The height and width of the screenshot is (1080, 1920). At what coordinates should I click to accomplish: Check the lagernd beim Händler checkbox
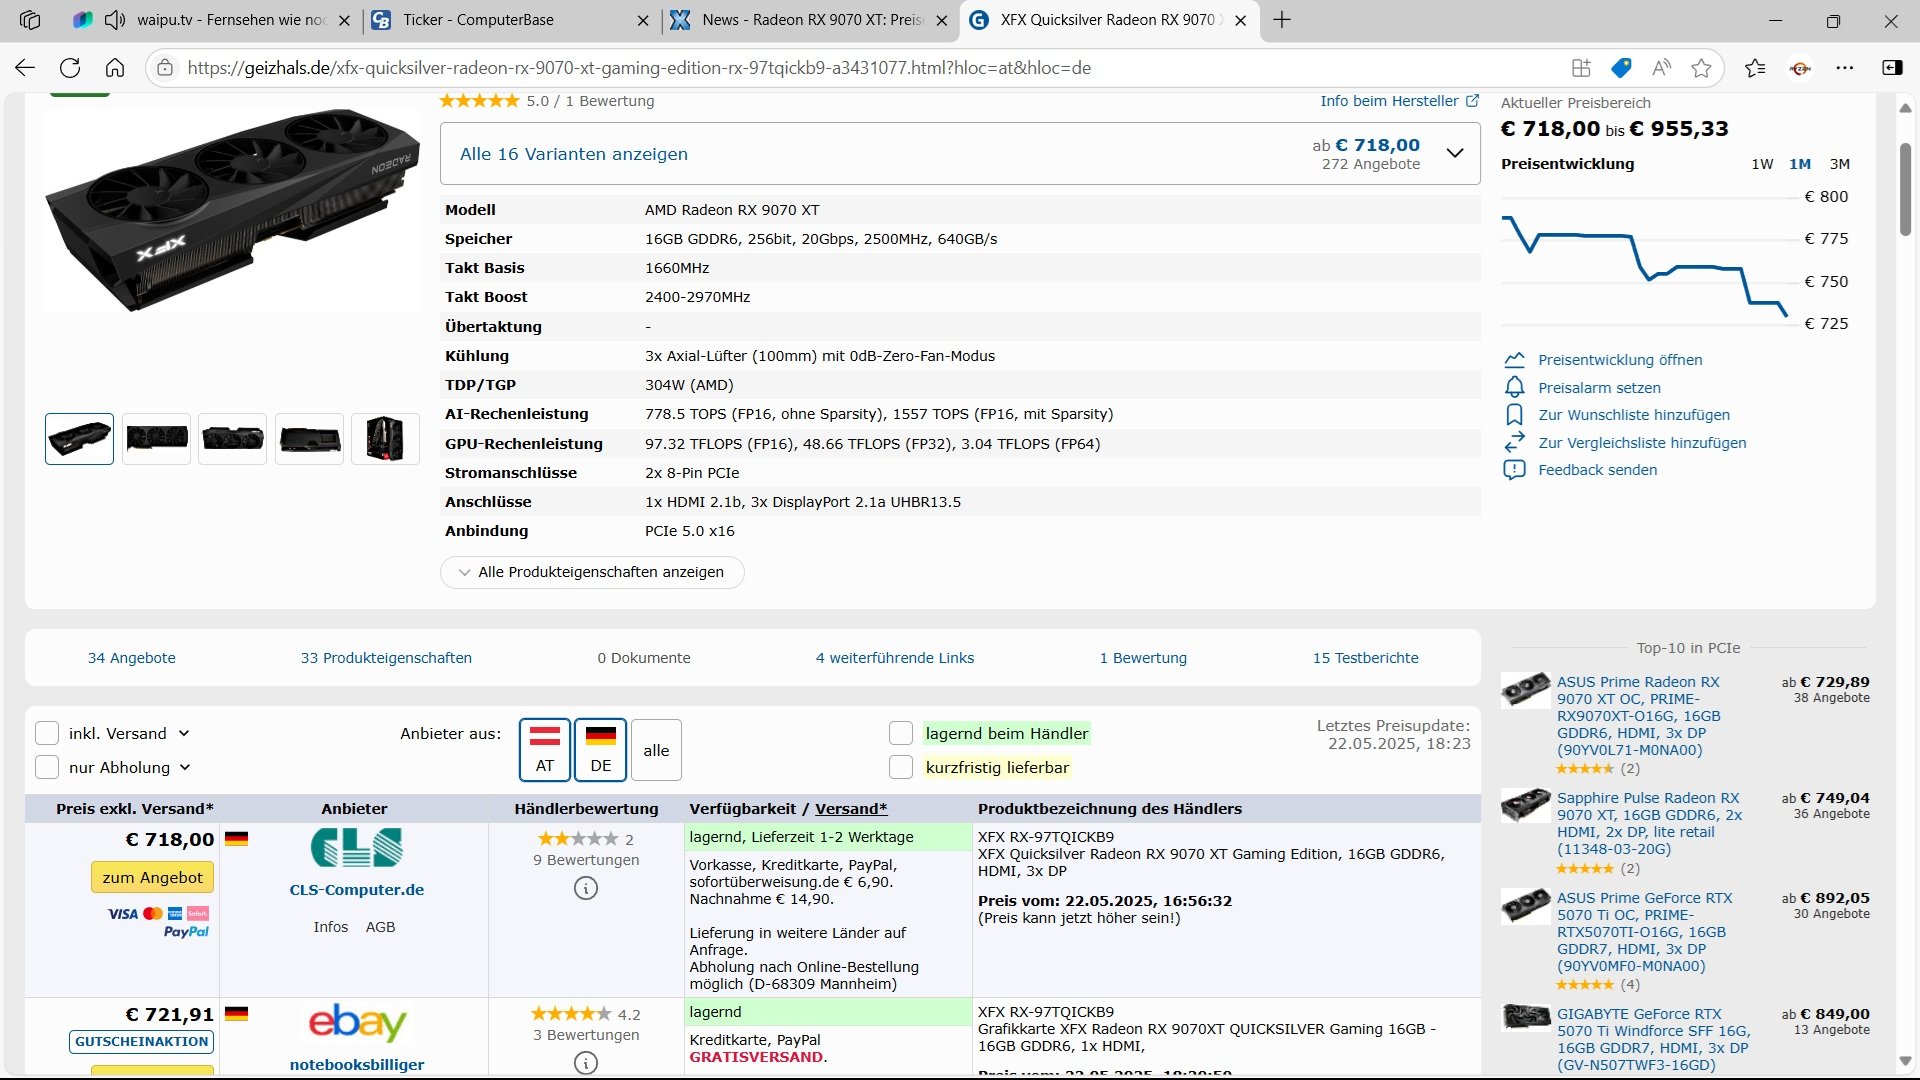point(901,733)
